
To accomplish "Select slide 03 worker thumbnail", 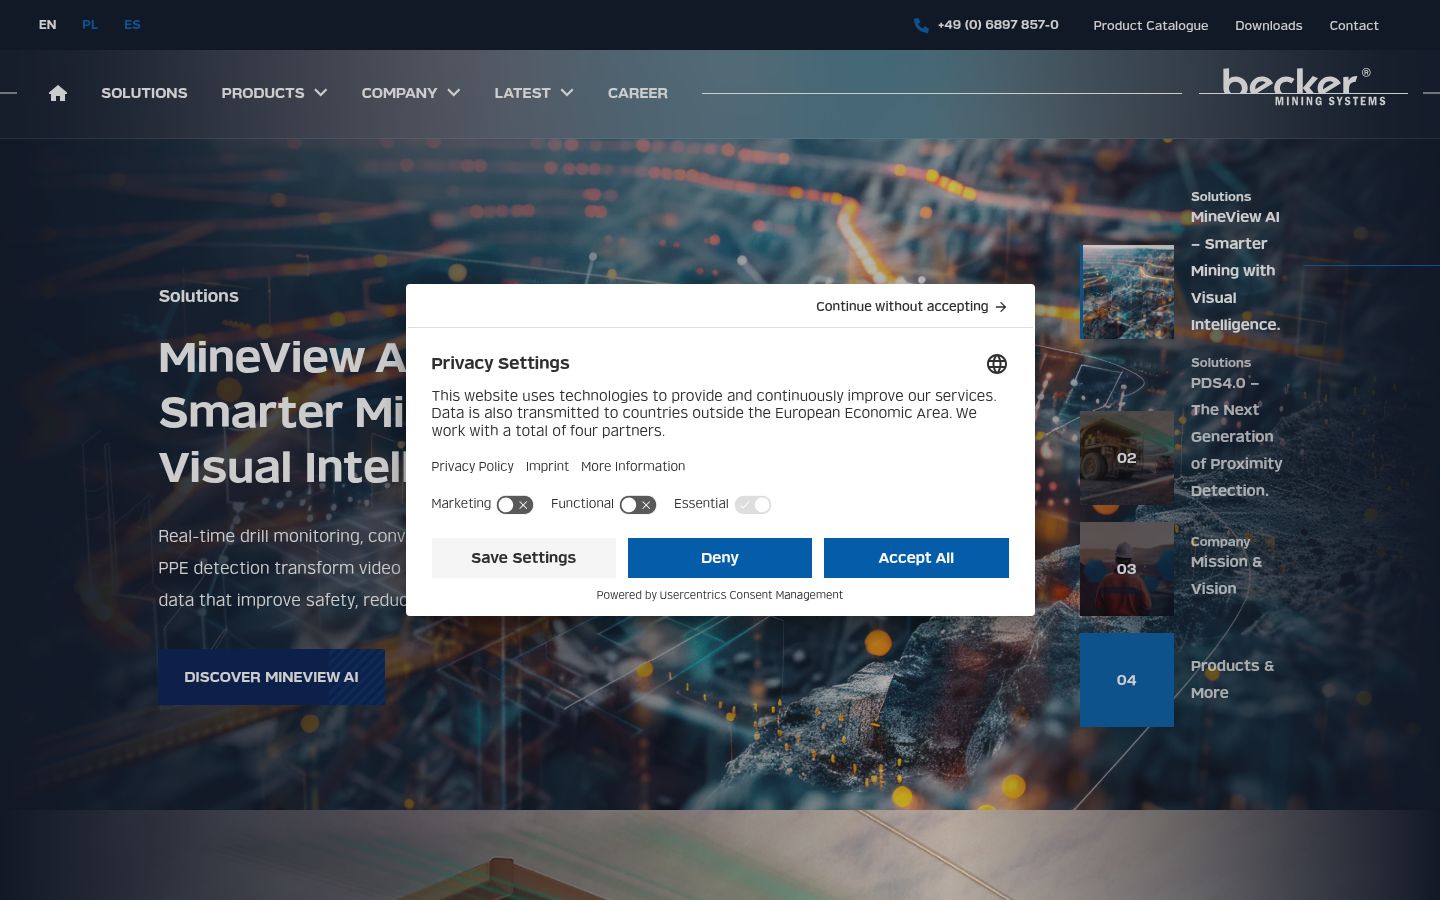I will 1127,569.
